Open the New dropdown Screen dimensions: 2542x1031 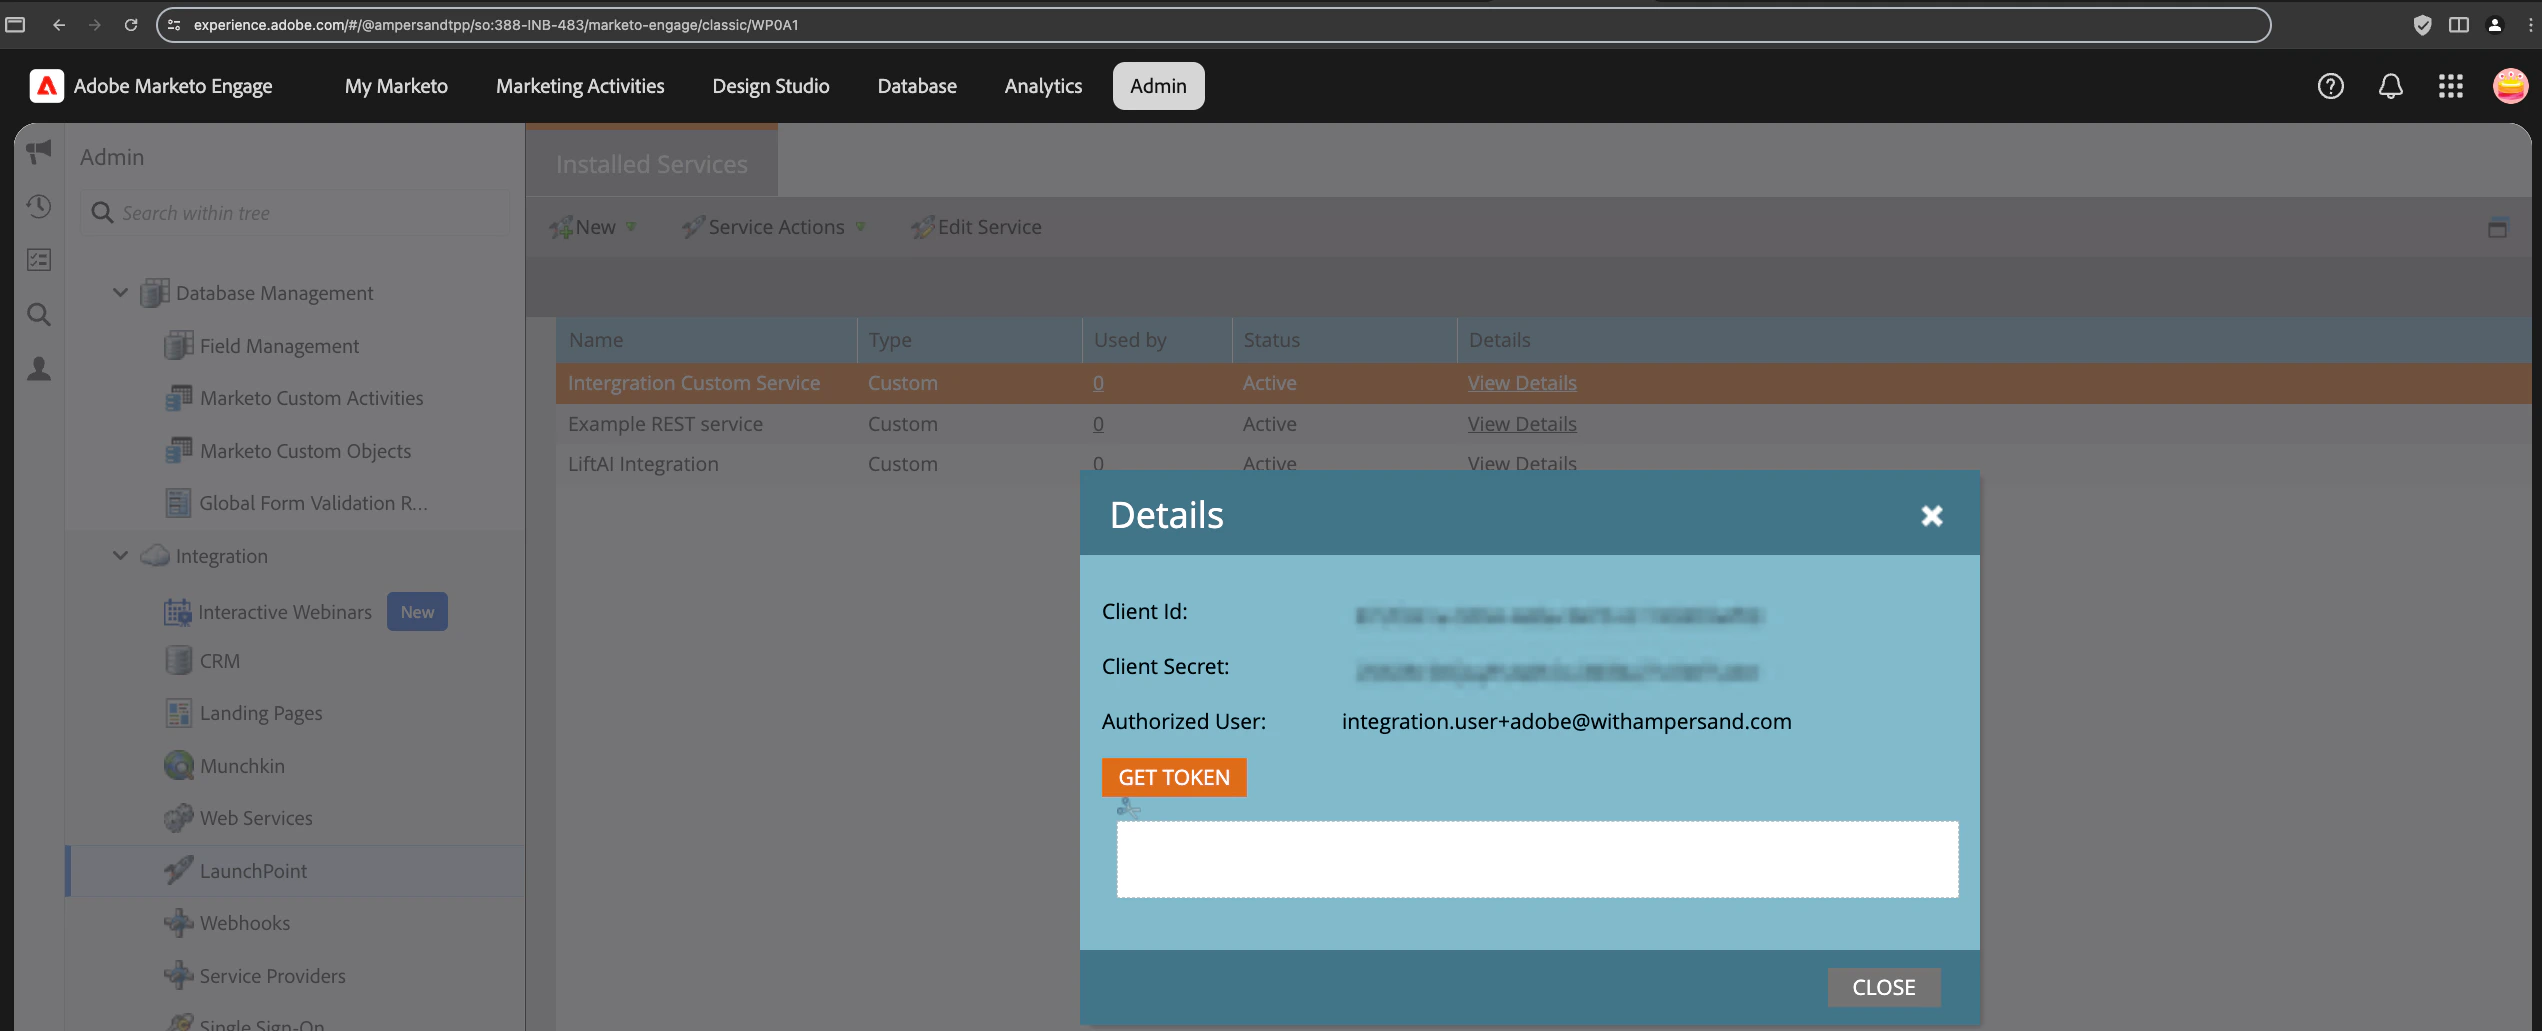593,227
